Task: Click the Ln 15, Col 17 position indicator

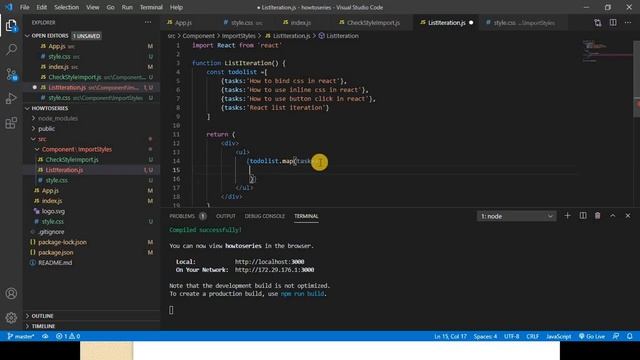Action: coord(450,336)
